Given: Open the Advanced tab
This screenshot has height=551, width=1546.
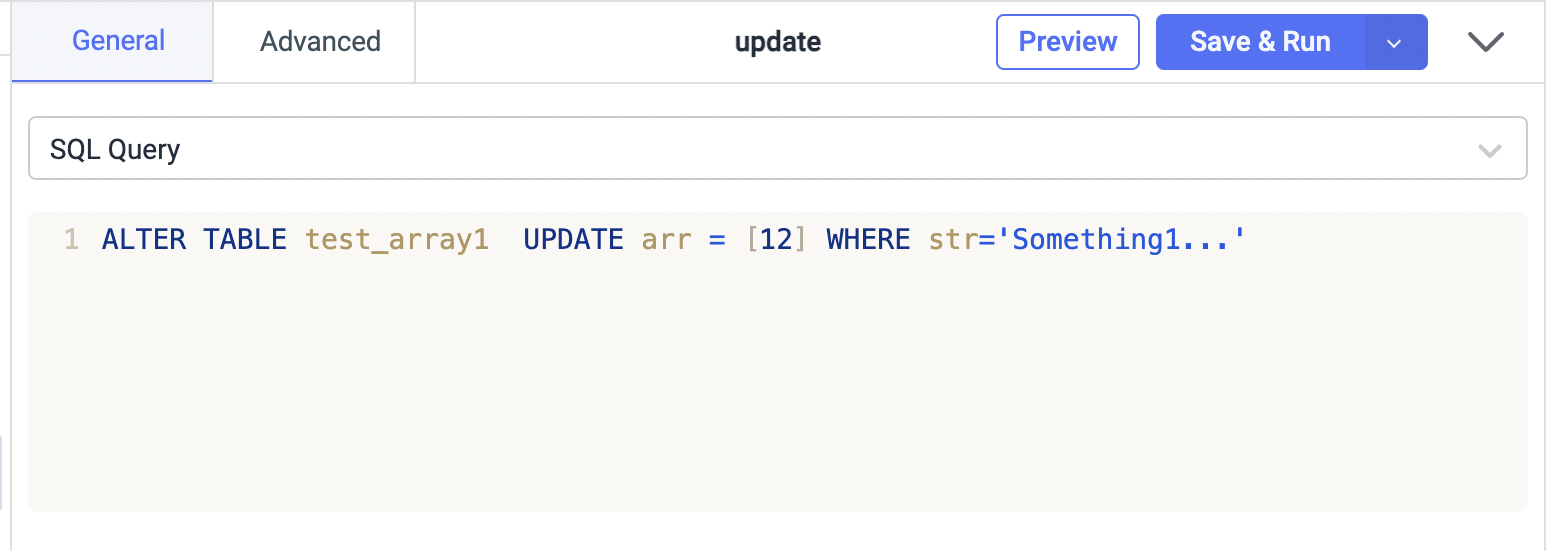Looking at the screenshot, I should [x=320, y=41].
